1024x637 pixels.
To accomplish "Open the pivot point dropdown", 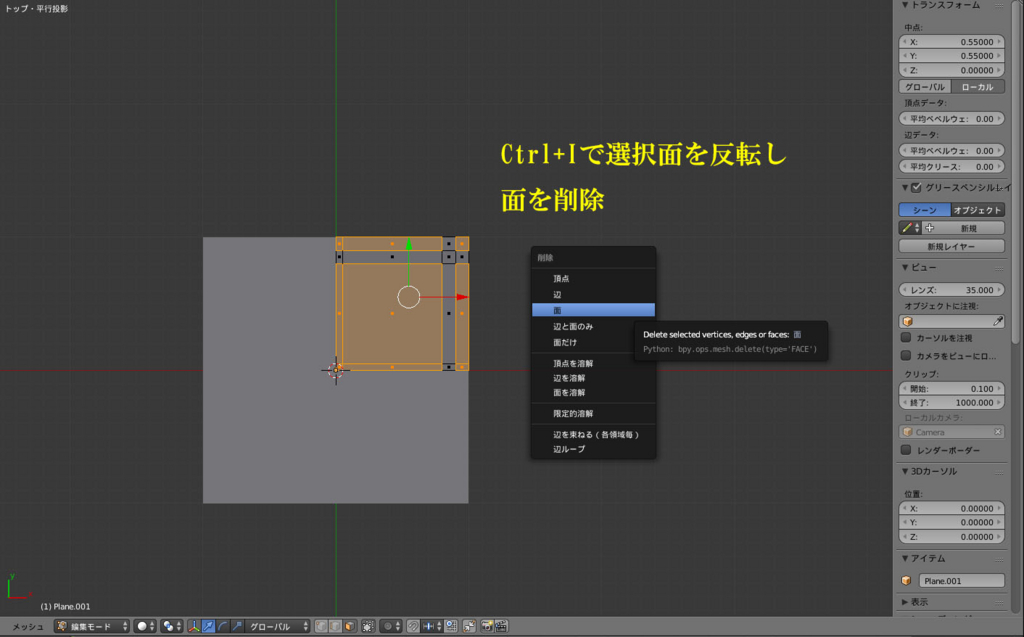I will [x=172, y=626].
